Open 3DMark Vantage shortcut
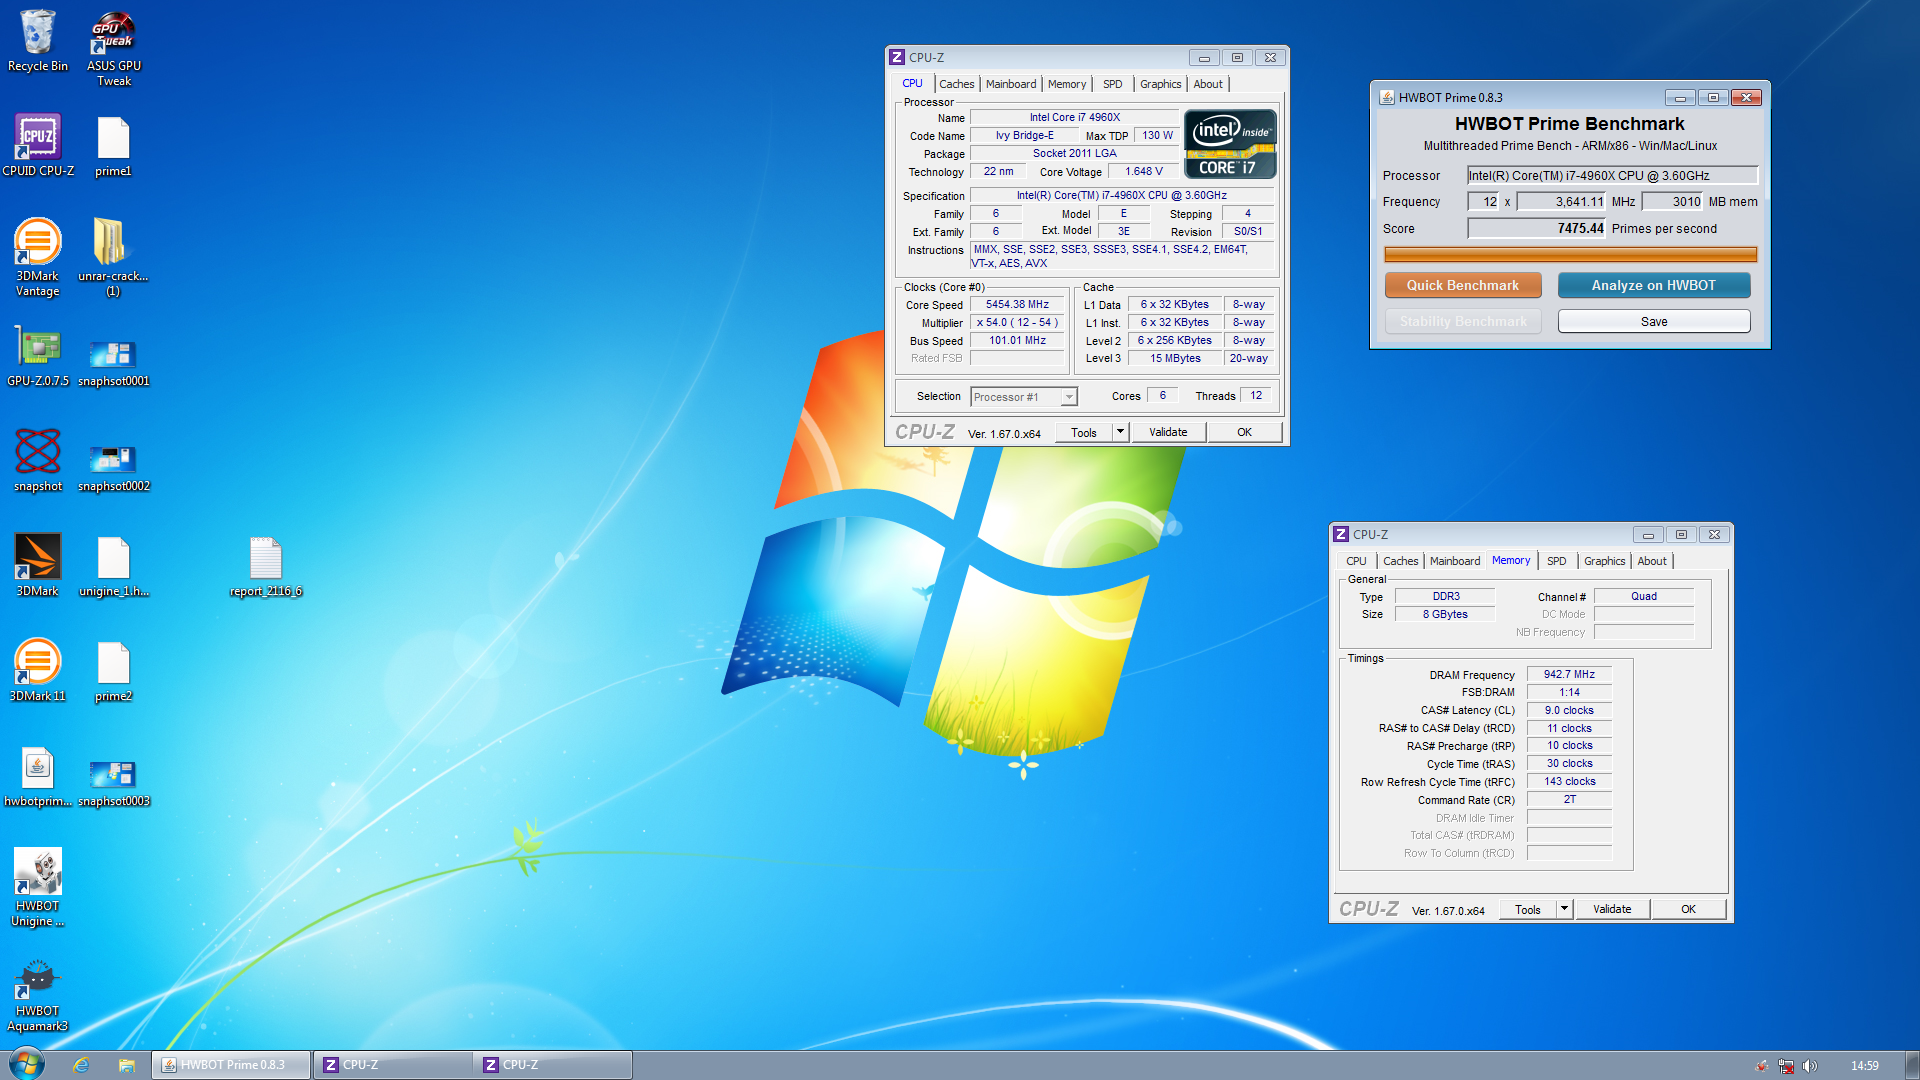 [38, 258]
